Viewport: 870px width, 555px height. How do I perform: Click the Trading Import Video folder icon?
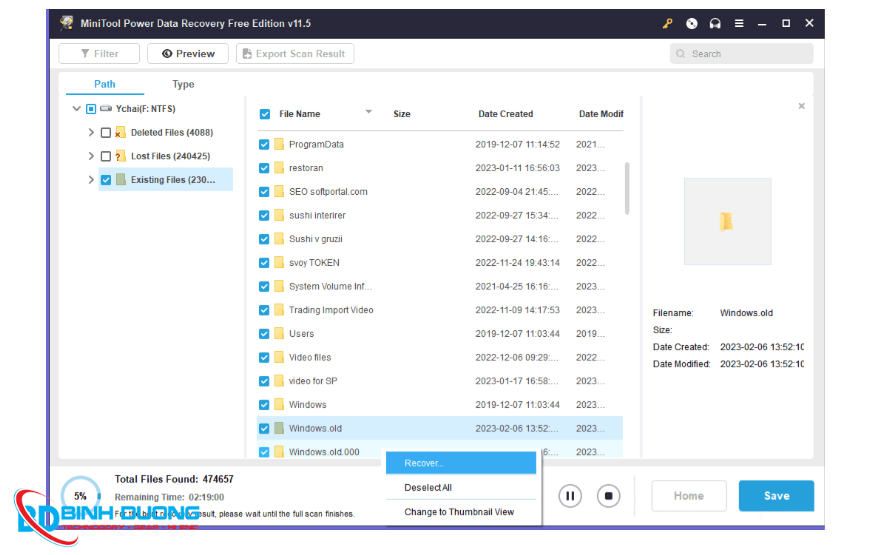click(x=279, y=310)
